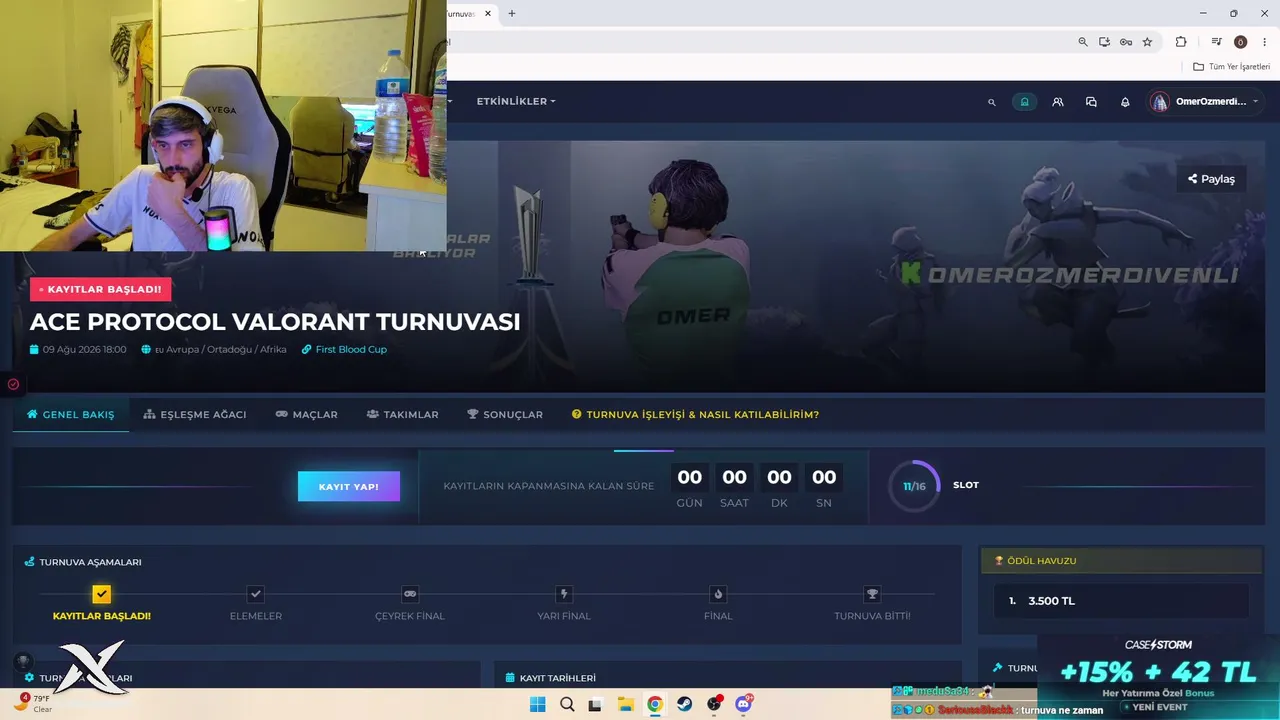
Task: Open a new Chrome tab
Action: [512, 14]
